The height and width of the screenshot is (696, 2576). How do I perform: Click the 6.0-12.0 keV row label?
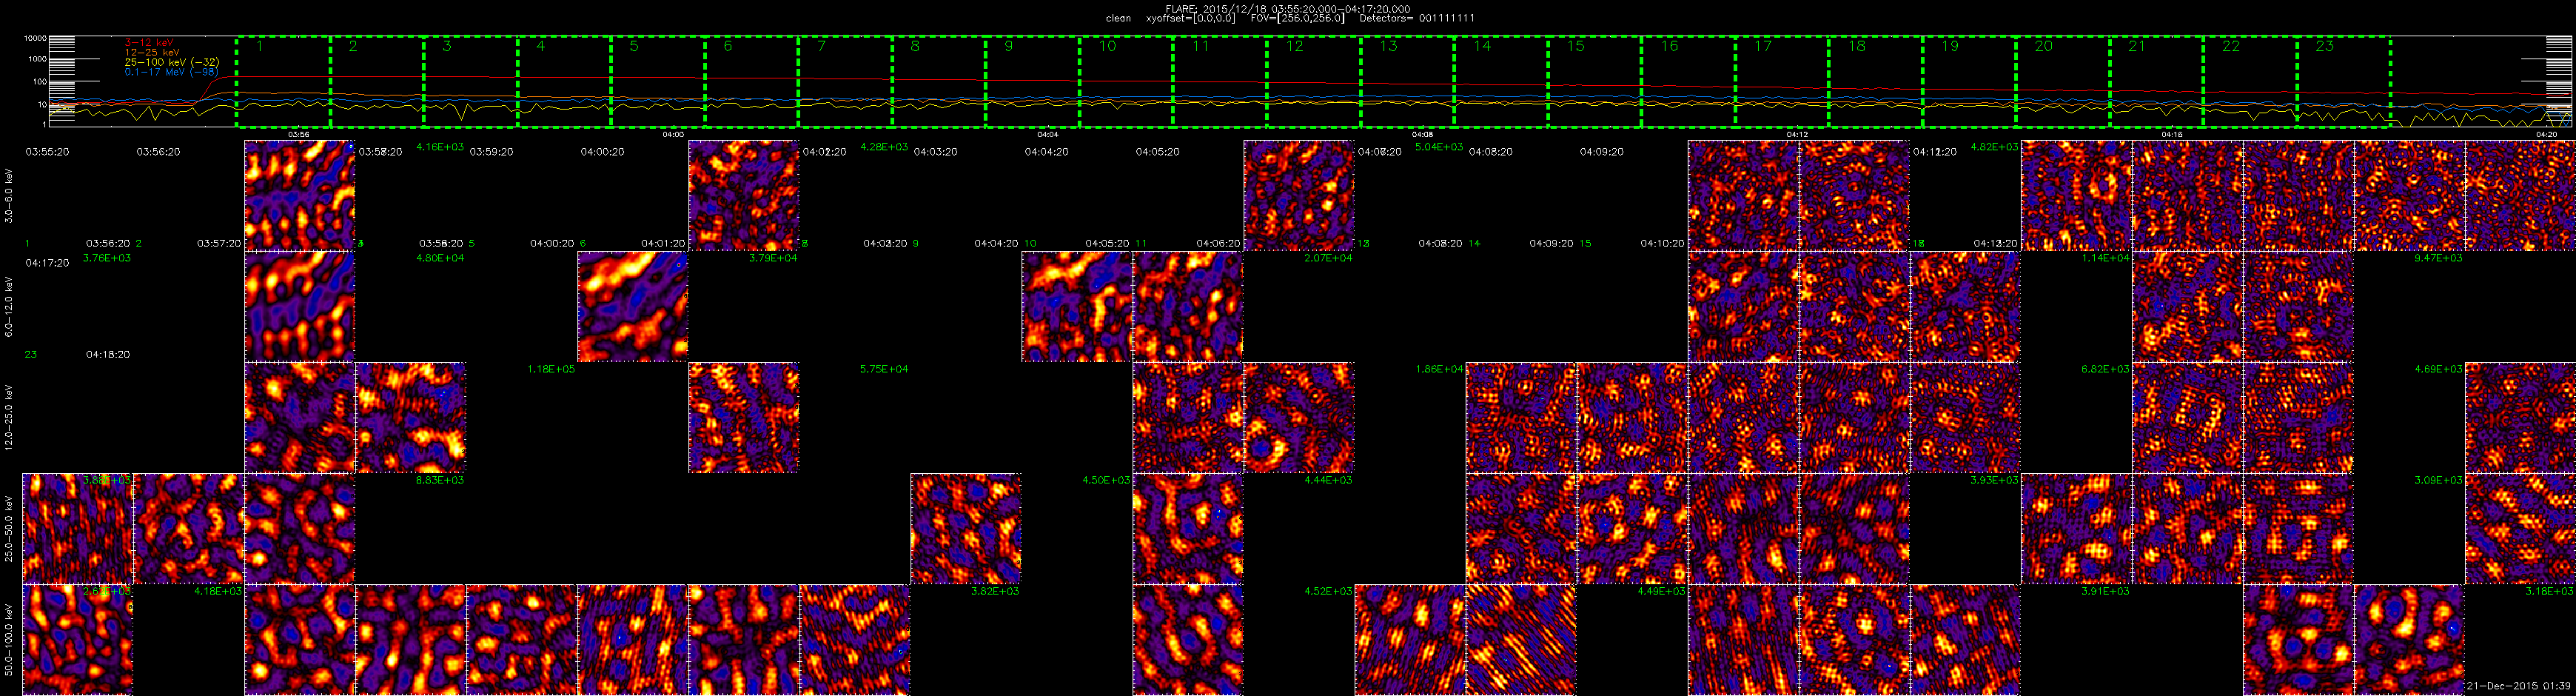click(9, 306)
